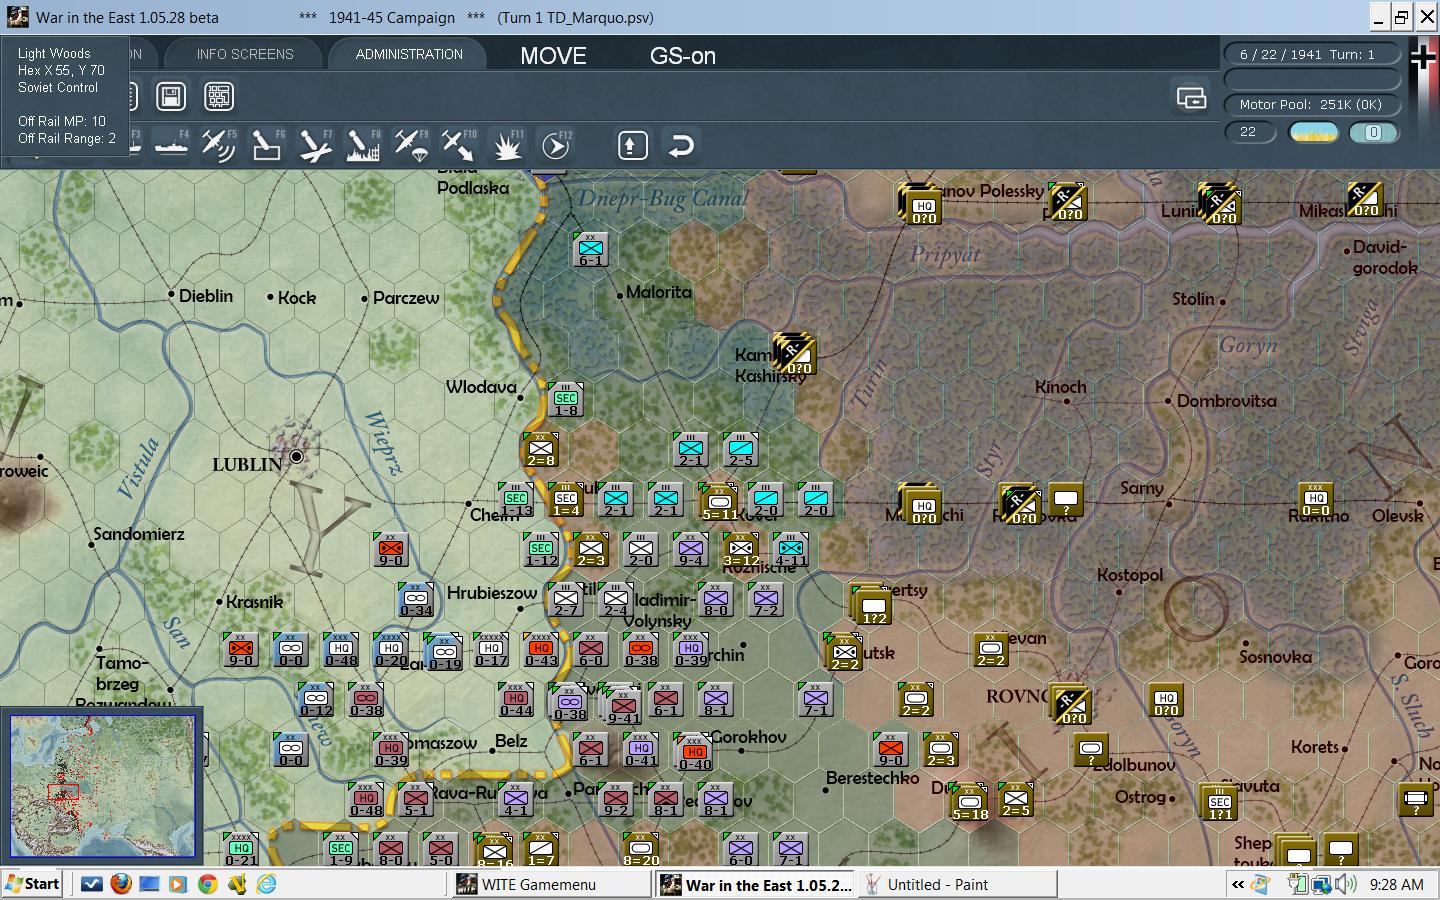Click the GS-on ground support indicator

tap(683, 56)
